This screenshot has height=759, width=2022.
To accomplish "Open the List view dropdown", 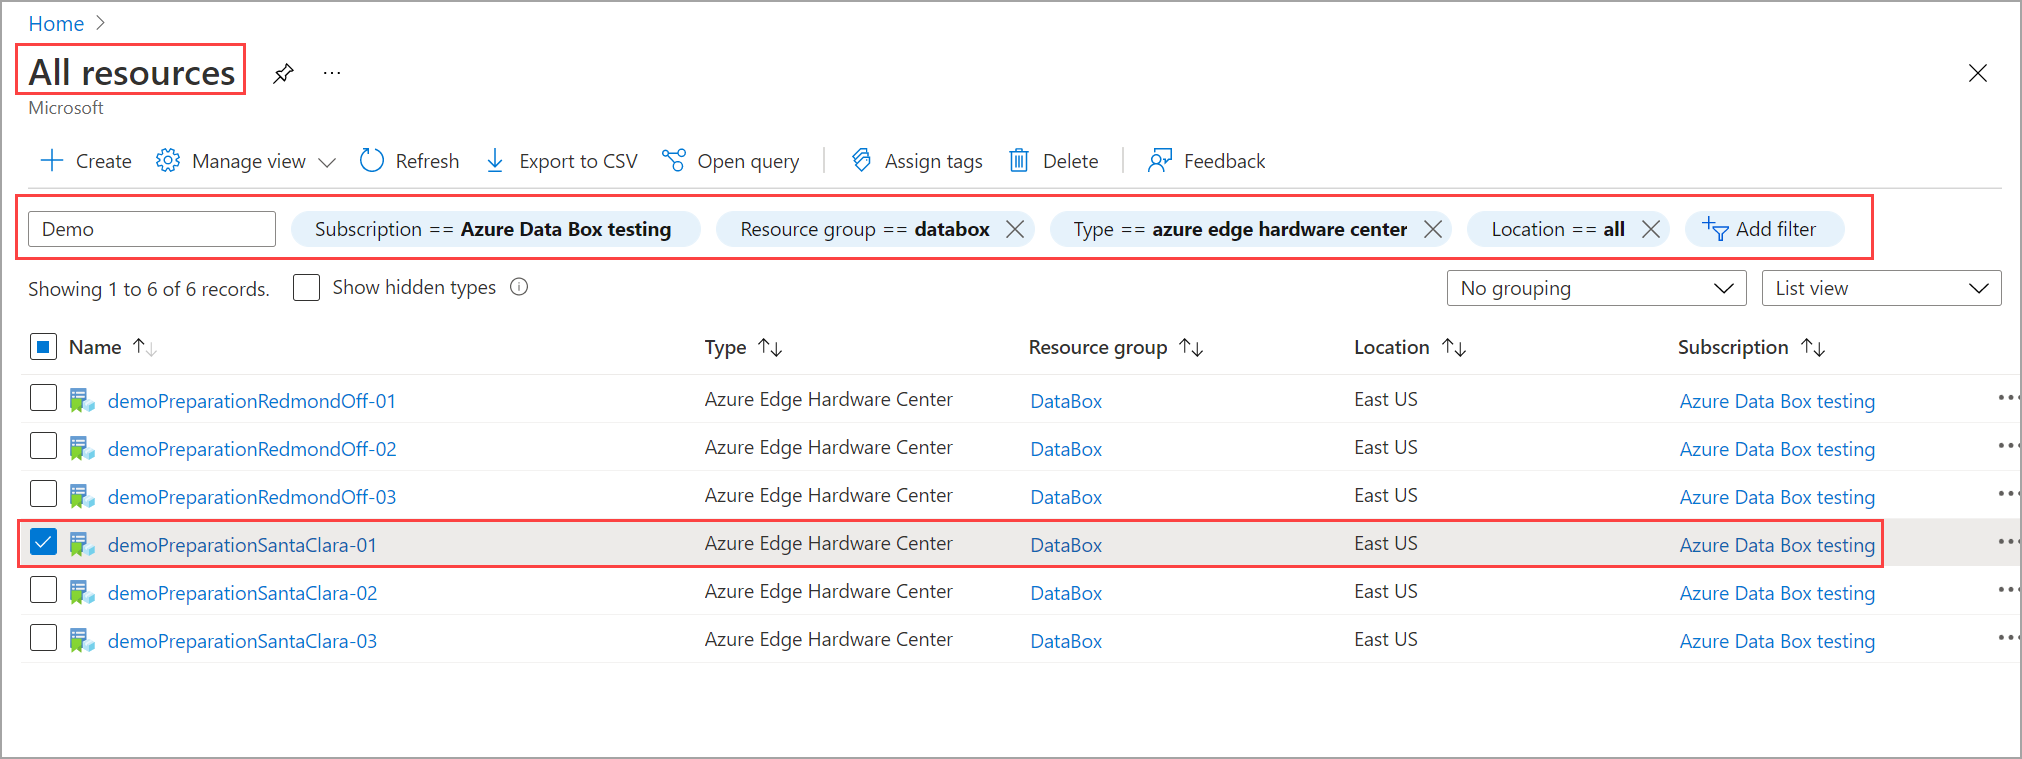I will click(x=1880, y=288).
